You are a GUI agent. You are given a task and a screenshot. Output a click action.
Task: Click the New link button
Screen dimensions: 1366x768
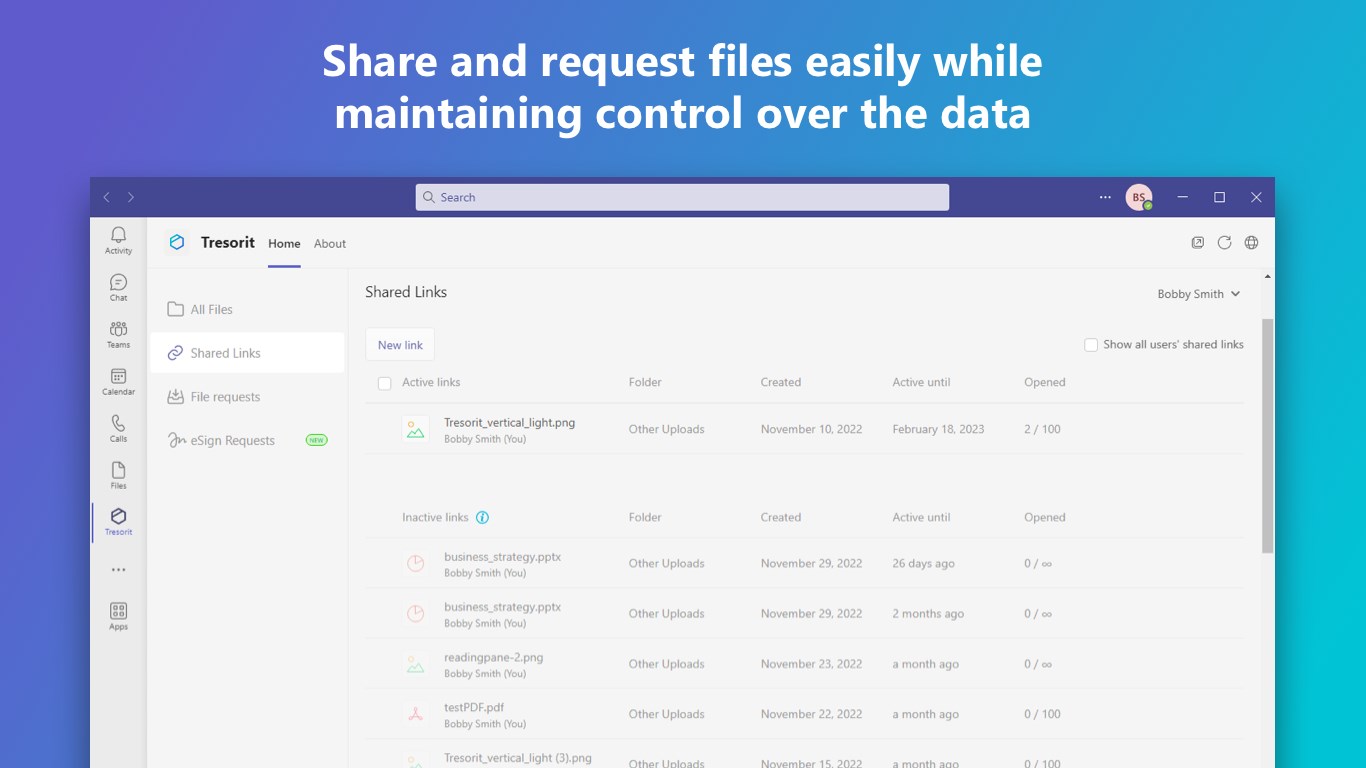(400, 345)
